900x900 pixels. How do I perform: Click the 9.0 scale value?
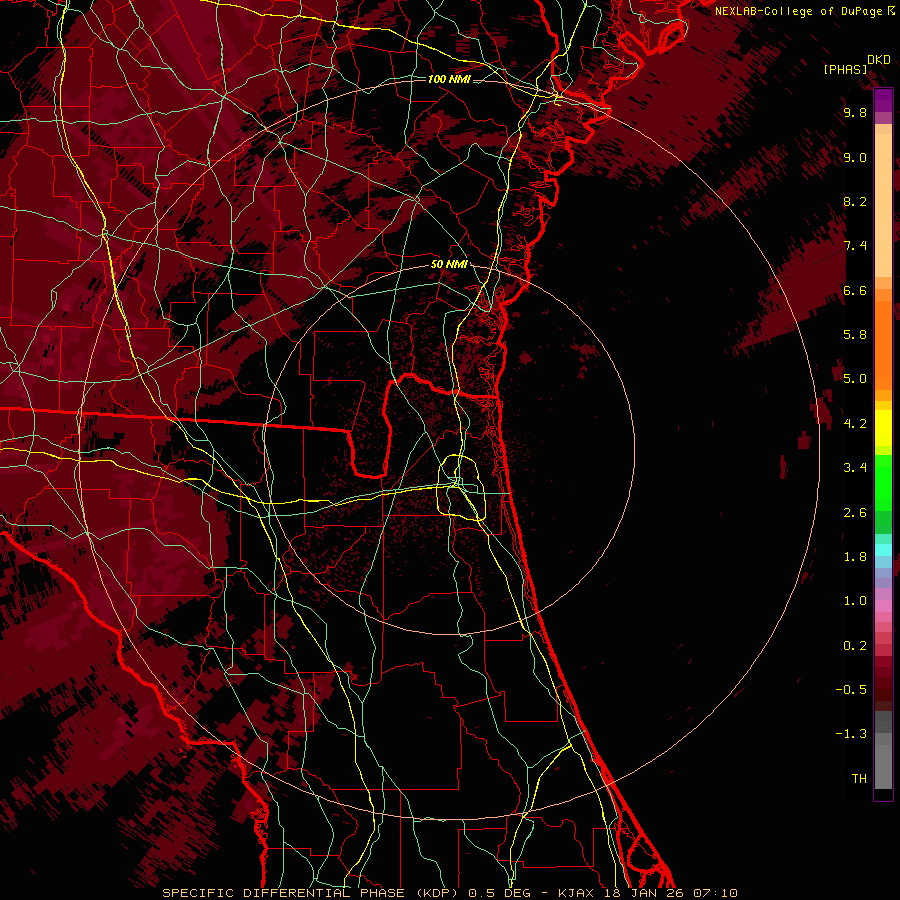pos(855,158)
